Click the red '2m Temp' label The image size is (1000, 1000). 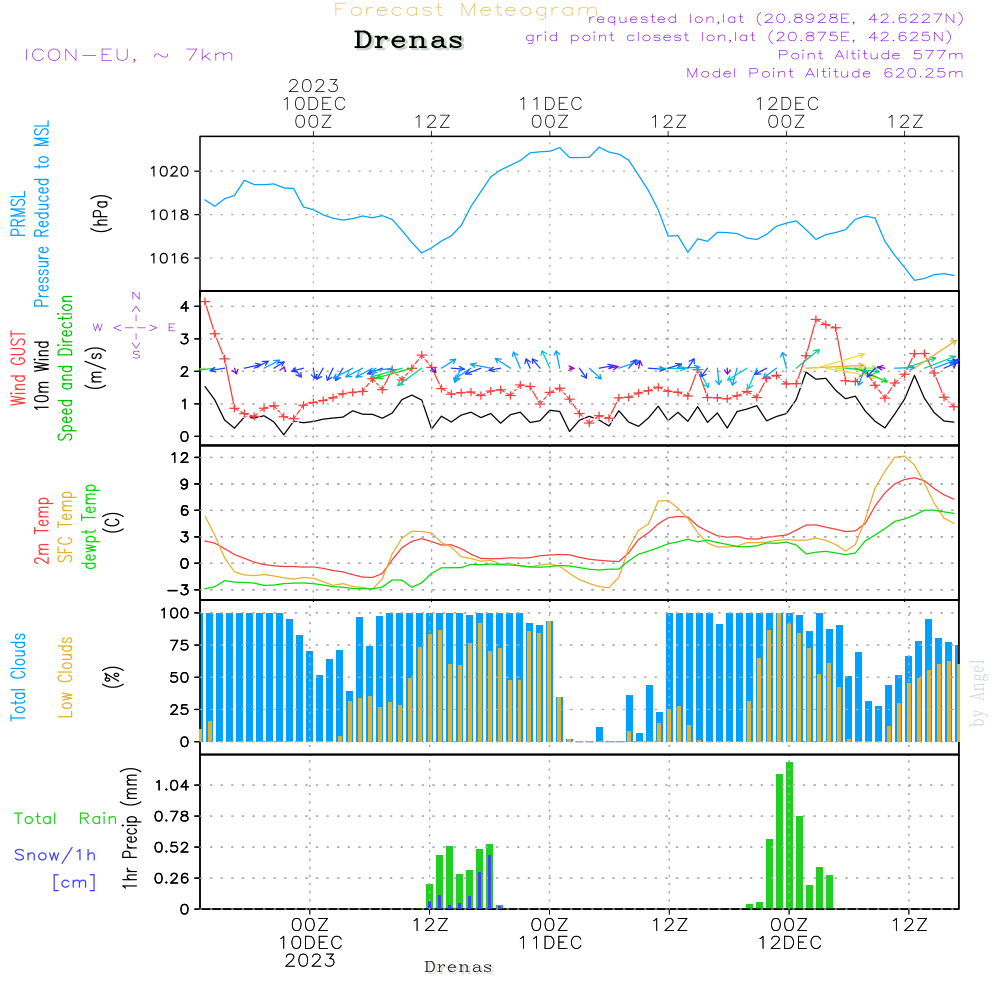[x=41, y=531]
